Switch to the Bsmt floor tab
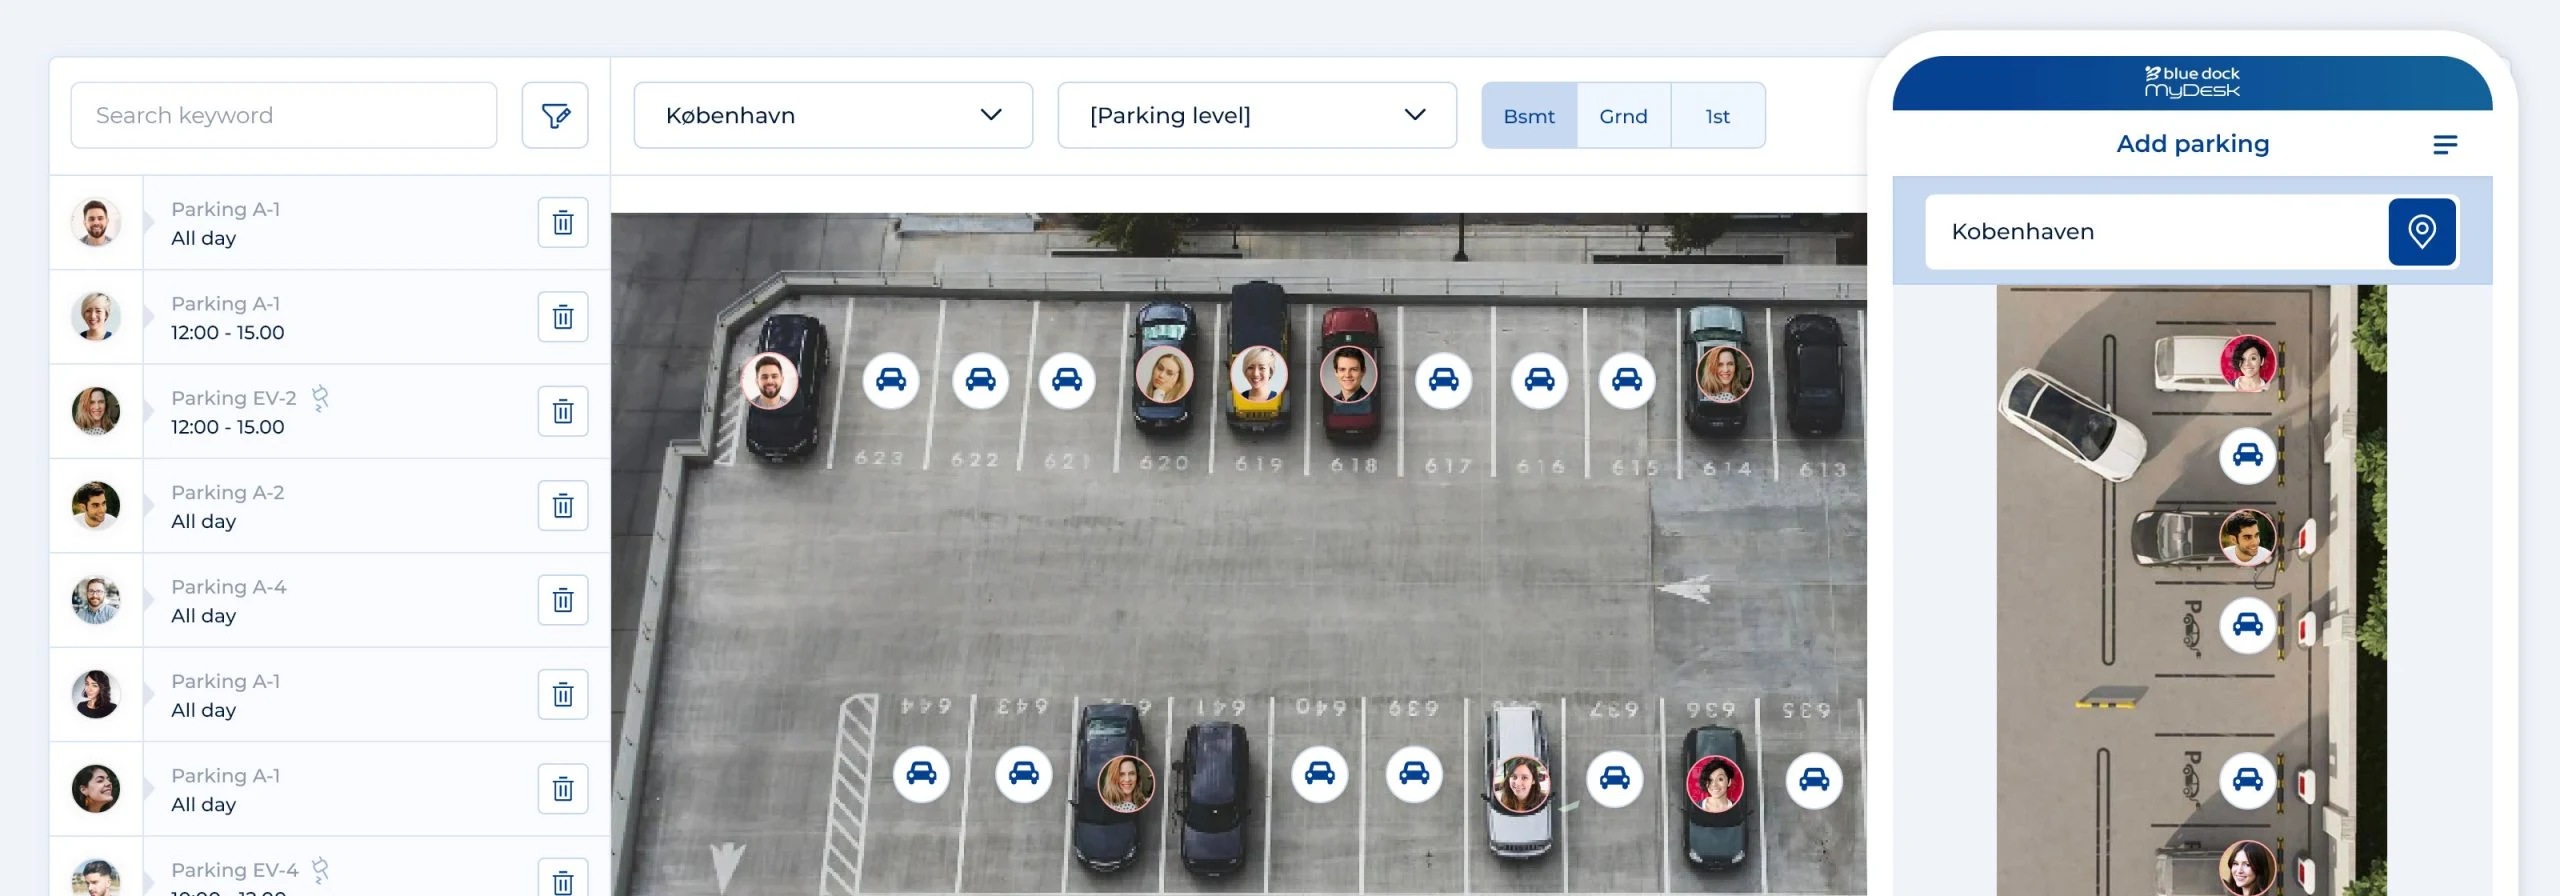Image resolution: width=2560 pixels, height=896 pixels. tap(1529, 116)
